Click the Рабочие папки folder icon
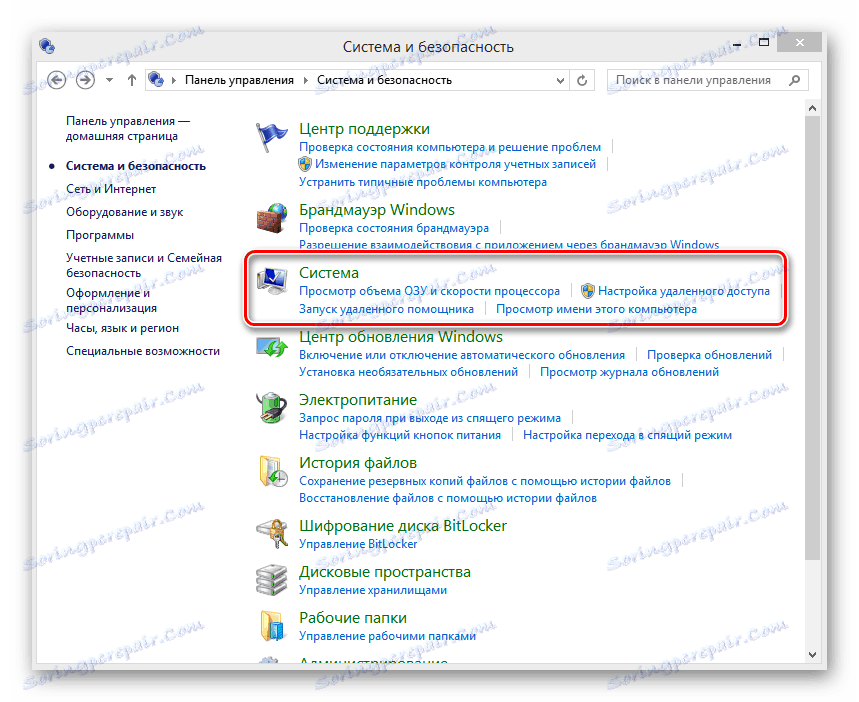The height and width of the screenshot is (702, 859). coord(271,626)
